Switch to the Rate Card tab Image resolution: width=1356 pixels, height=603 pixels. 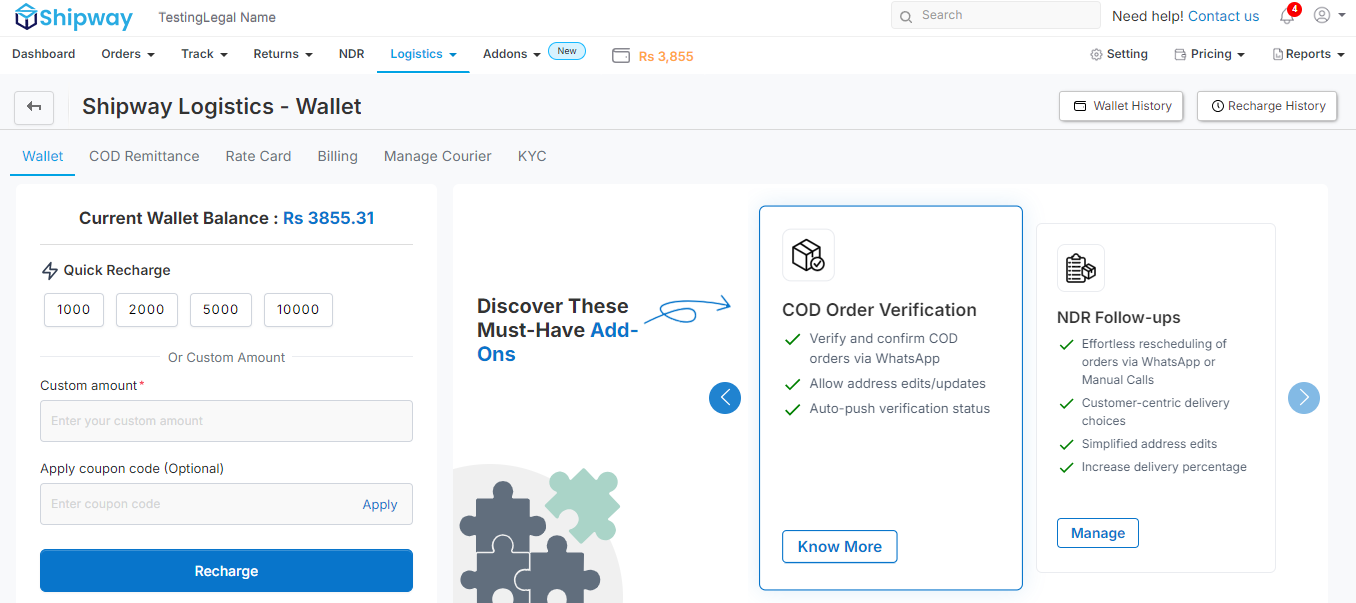pos(258,156)
